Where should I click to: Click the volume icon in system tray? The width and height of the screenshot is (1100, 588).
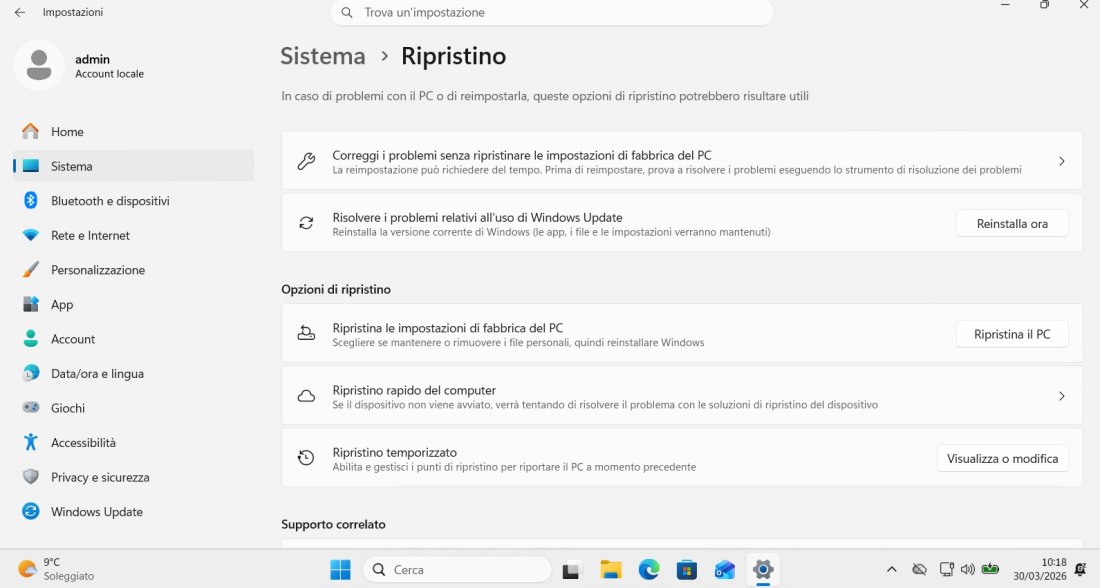pos(968,569)
